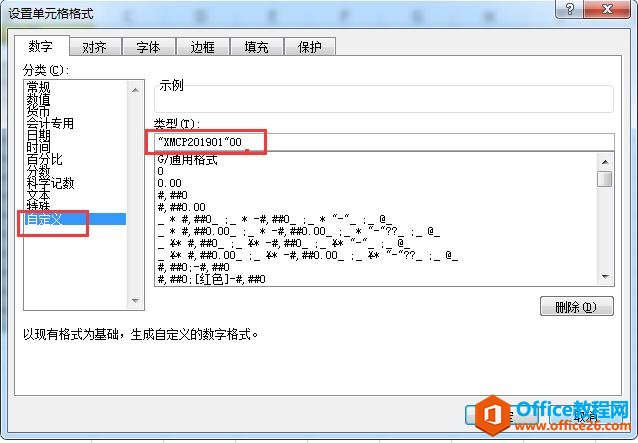The image size is (638, 443).
Task: Click the dialog help question-mark button
Action: tap(570, 9)
